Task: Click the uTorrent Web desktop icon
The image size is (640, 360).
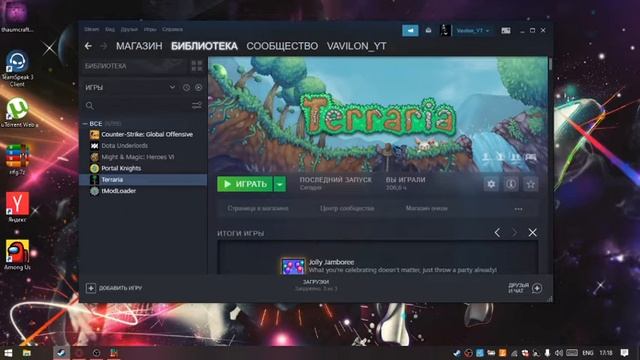Action: point(18,113)
